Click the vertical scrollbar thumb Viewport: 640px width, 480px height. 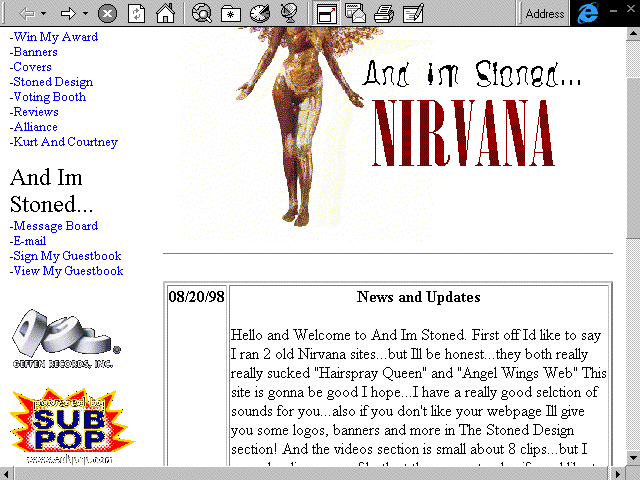pyautogui.click(x=633, y=158)
